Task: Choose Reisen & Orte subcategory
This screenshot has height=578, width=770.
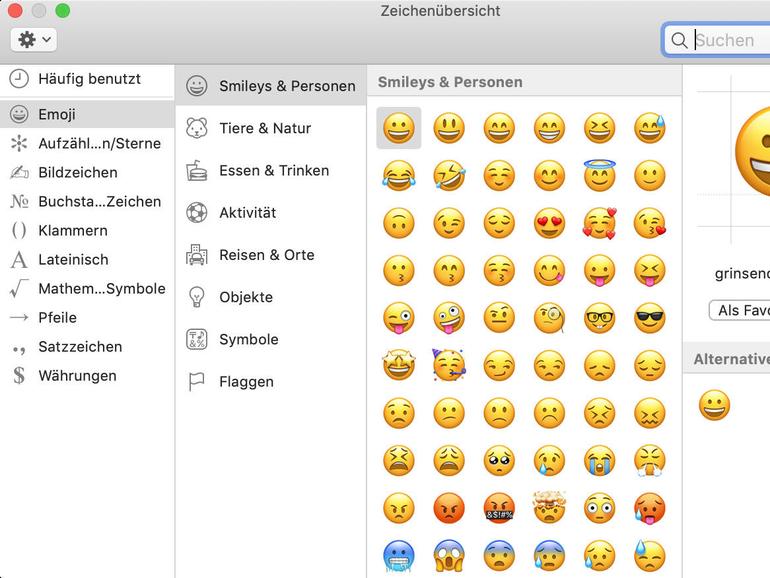Action: 271,255
